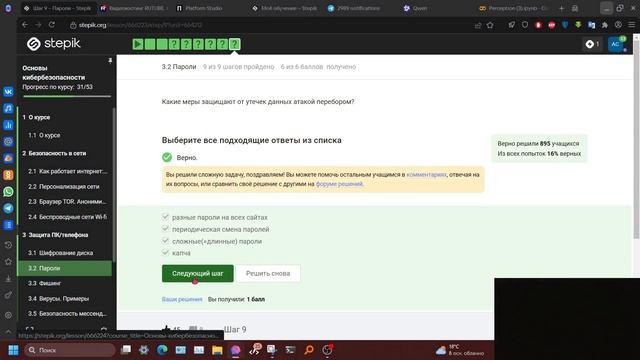Viewport: 640px width, 360px height.
Task: Click the course progress bar
Action: (x=67, y=96)
